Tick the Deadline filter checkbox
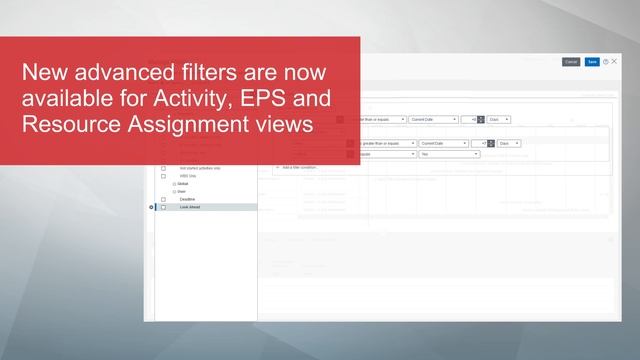 coord(163,200)
